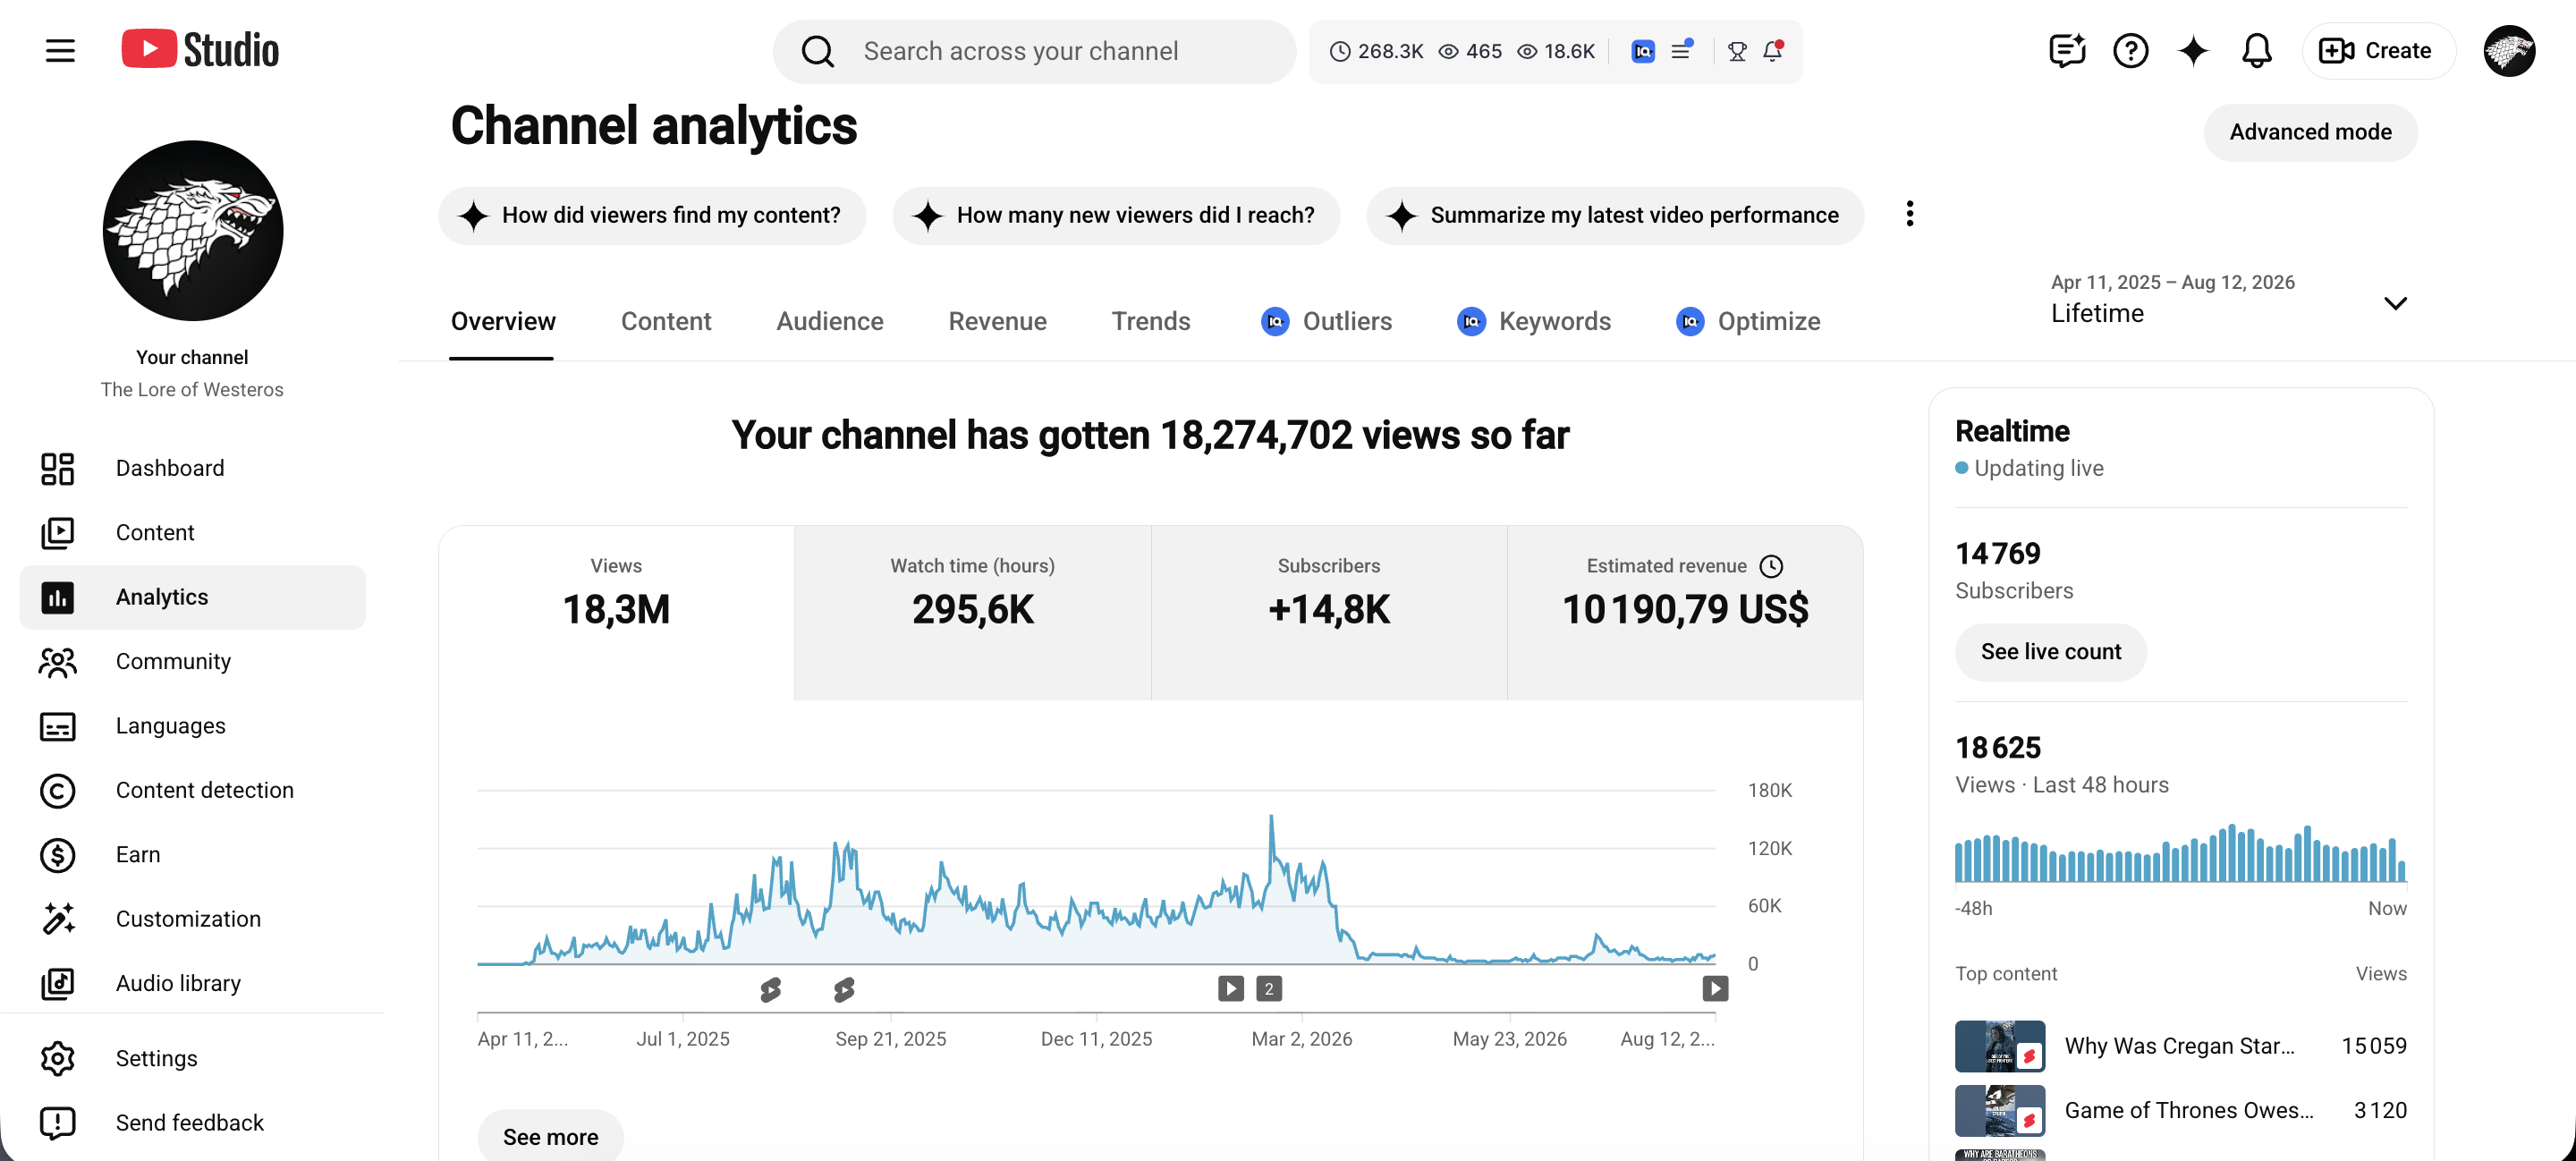The width and height of the screenshot is (2576, 1161).
Task: Focus the 'Search across your channel' field
Action: click(1035, 51)
